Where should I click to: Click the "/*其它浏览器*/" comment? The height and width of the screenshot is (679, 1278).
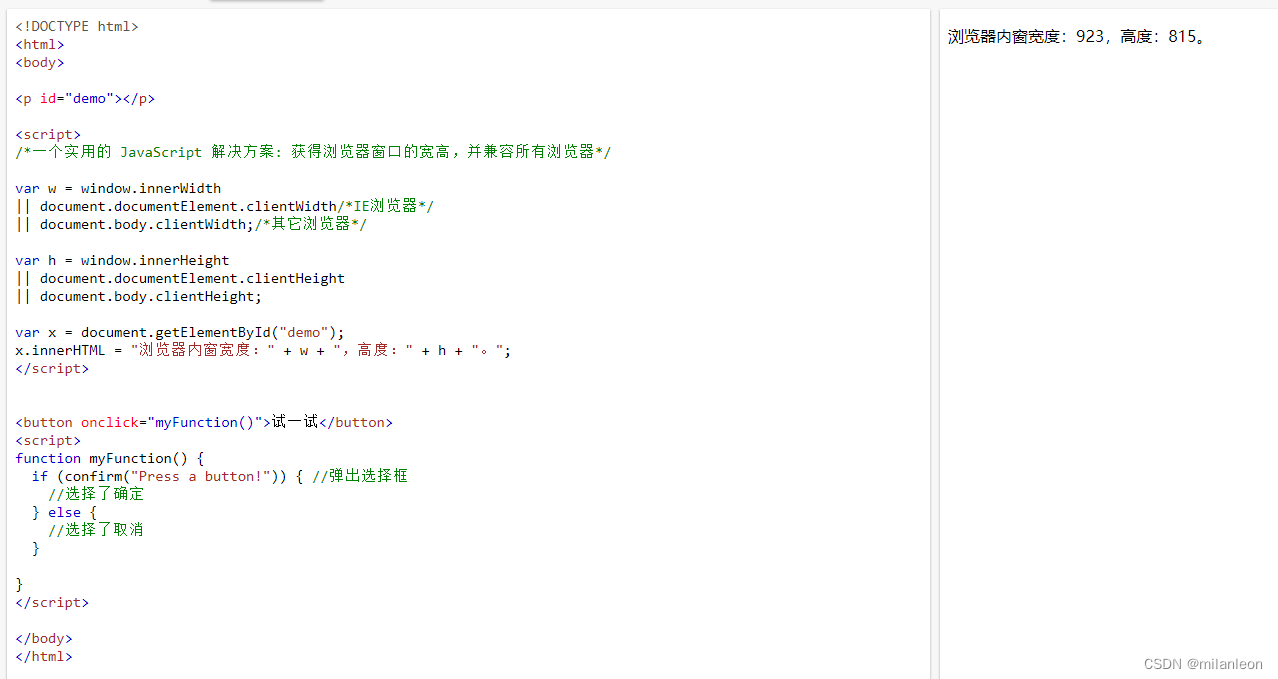311,224
